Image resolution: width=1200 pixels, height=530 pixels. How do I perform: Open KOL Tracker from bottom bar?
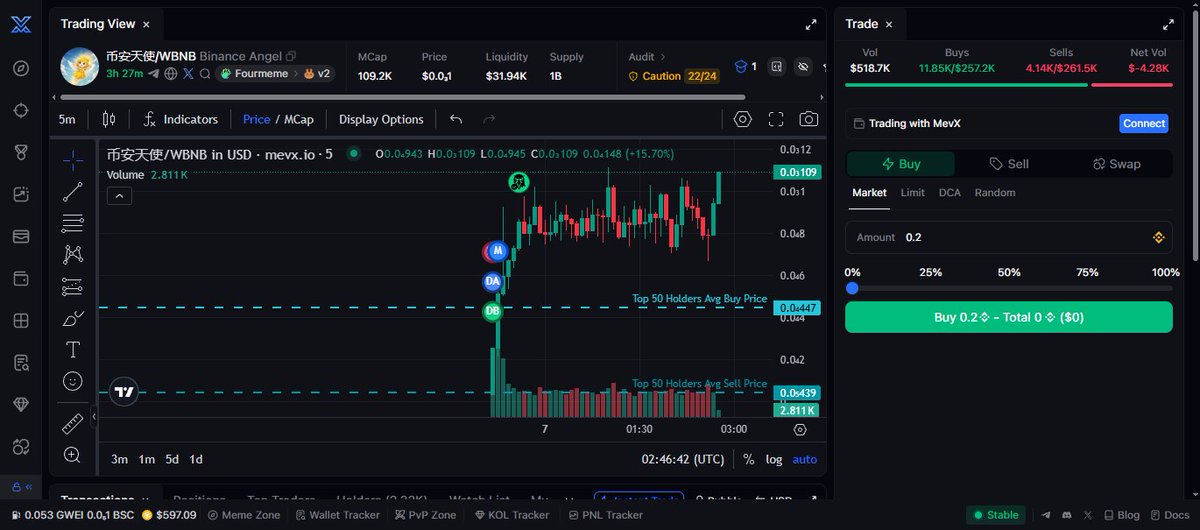pyautogui.click(x=510, y=515)
